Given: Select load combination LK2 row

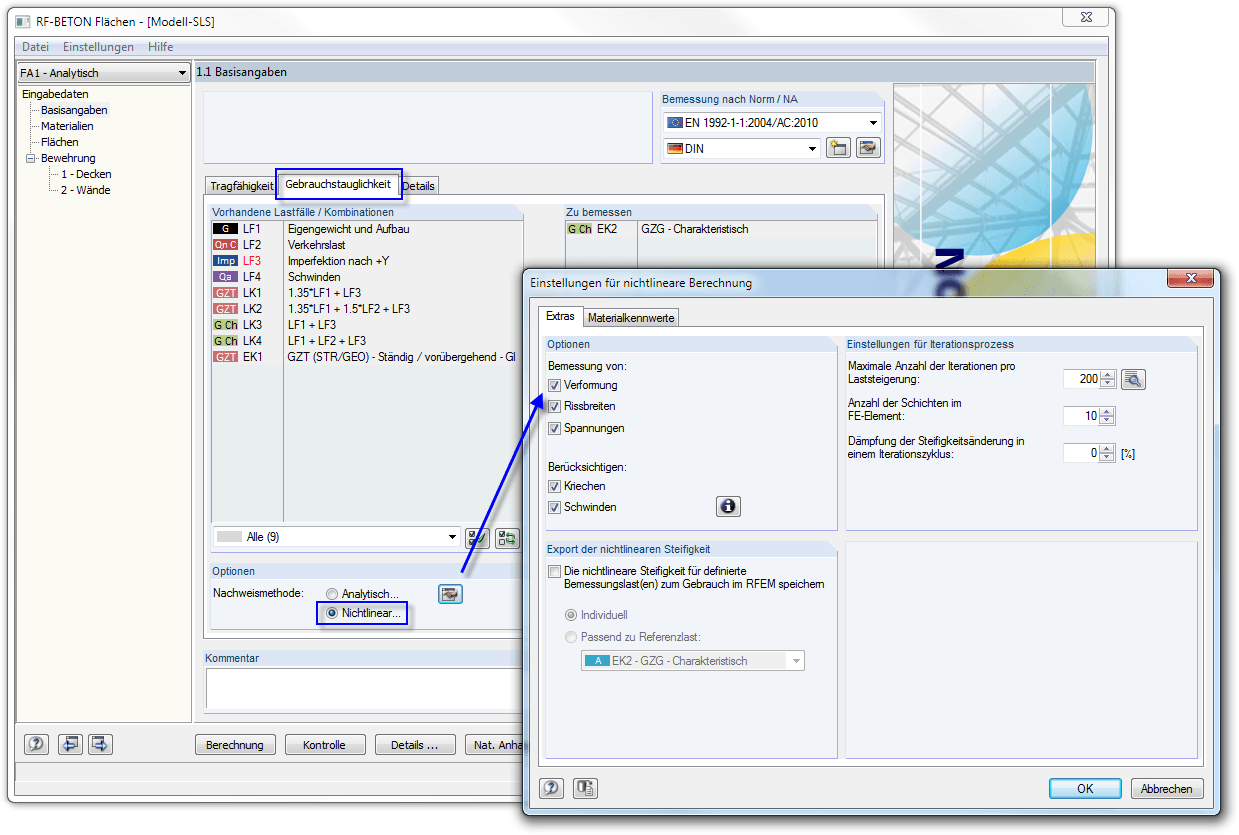Looking at the screenshot, I should click(x=367, y=309).
